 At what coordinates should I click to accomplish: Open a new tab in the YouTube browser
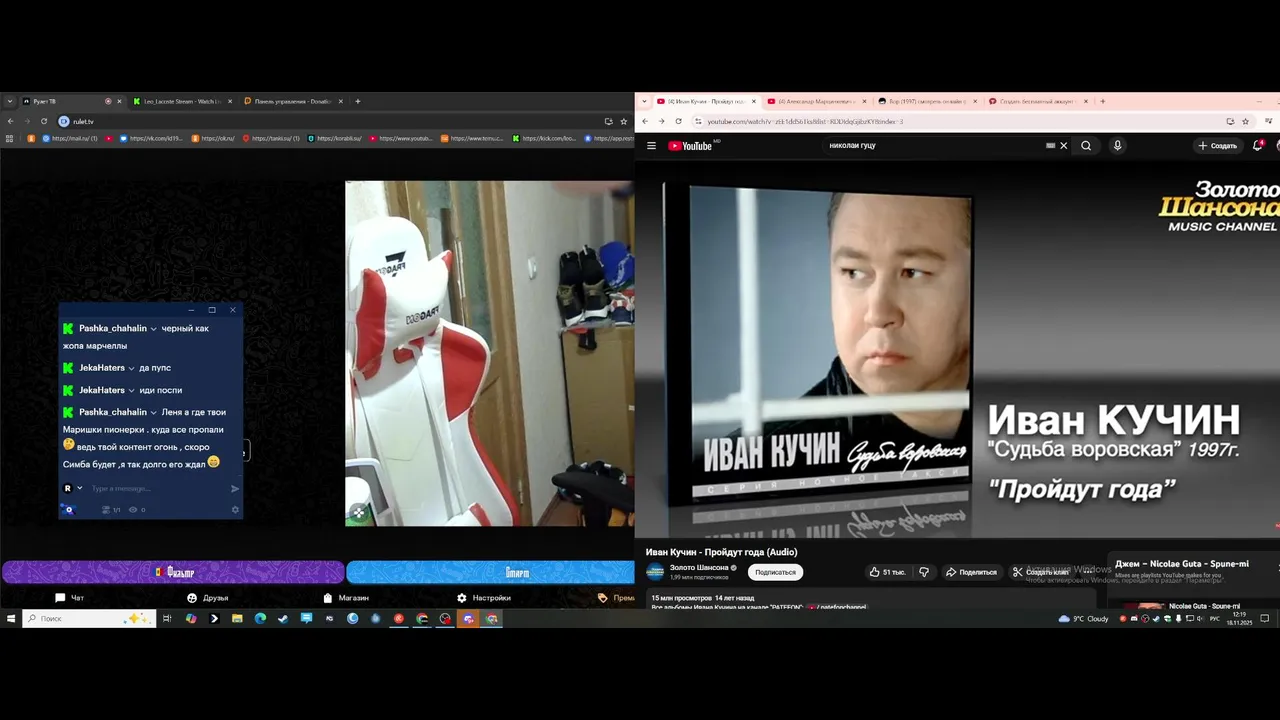1103,101
